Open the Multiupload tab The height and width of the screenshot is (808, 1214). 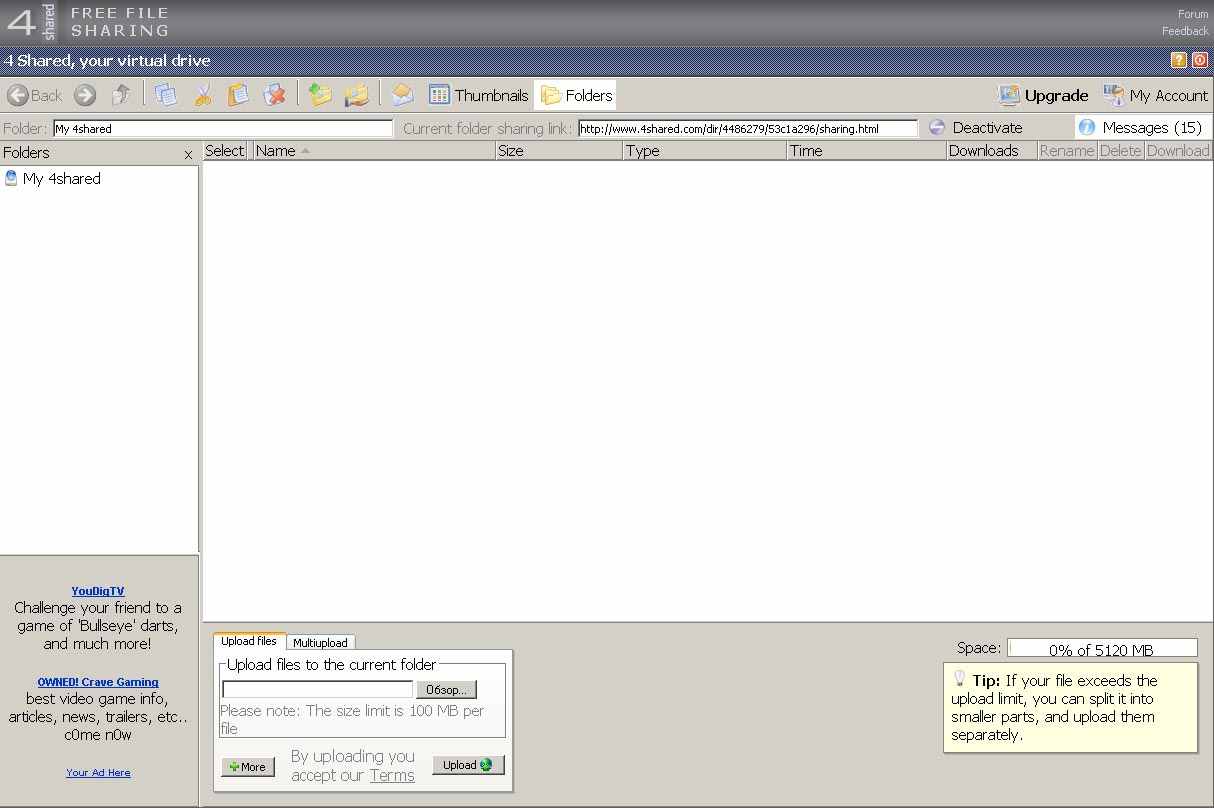coord(320,642)
